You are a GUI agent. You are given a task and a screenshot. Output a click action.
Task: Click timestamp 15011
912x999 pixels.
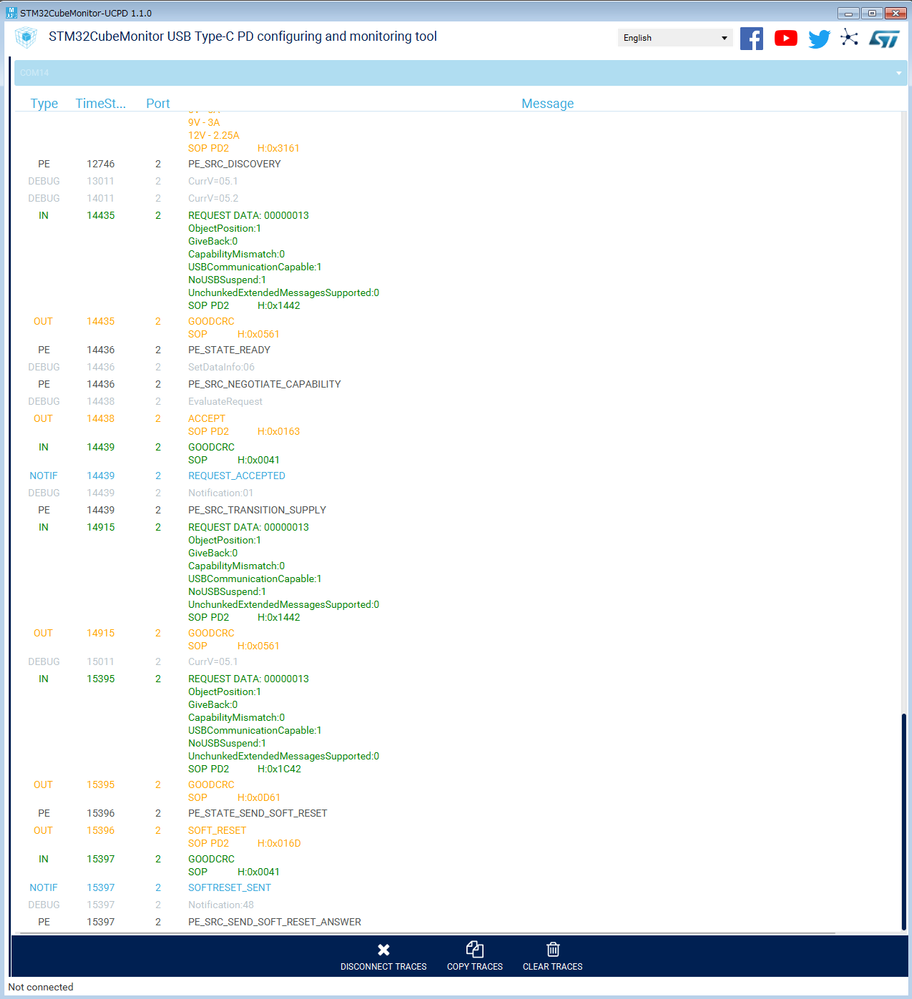[101, 662]
